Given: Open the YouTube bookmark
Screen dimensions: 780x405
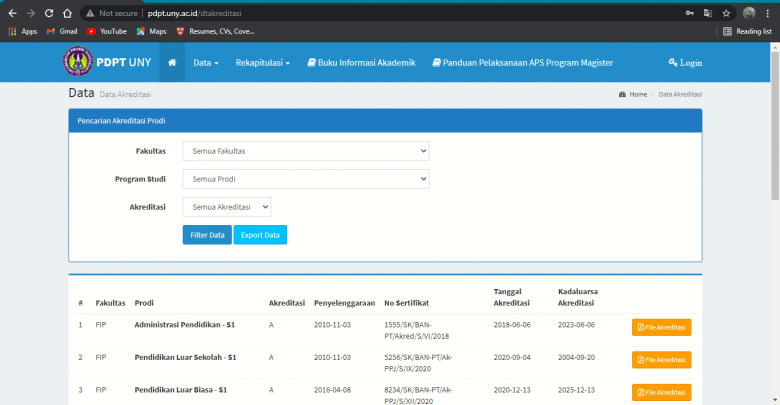Looking at the screenshot, I should 107,31.
